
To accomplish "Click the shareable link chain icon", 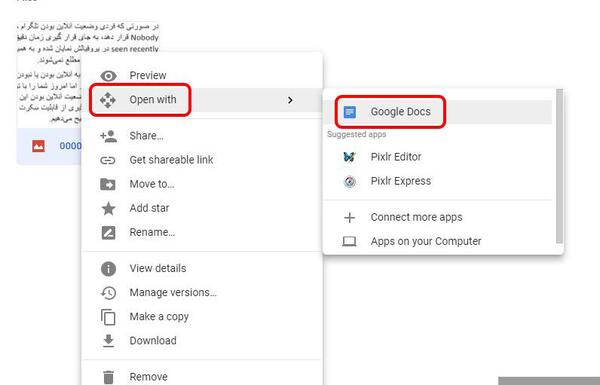I will (108, 160).
